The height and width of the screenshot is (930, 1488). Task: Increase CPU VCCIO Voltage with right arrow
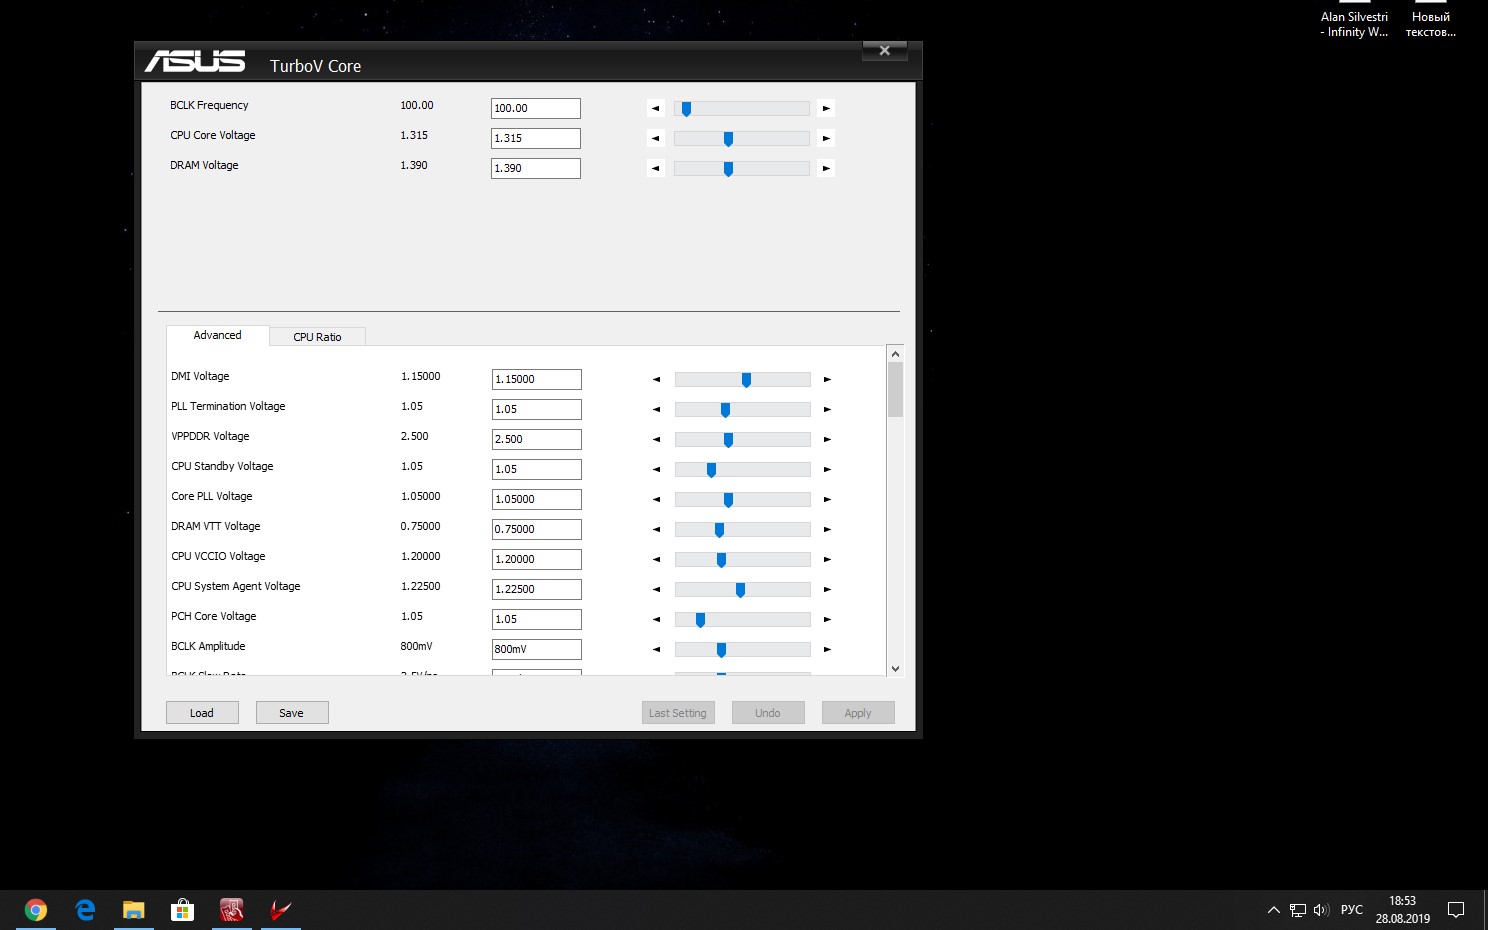point(827,559)
